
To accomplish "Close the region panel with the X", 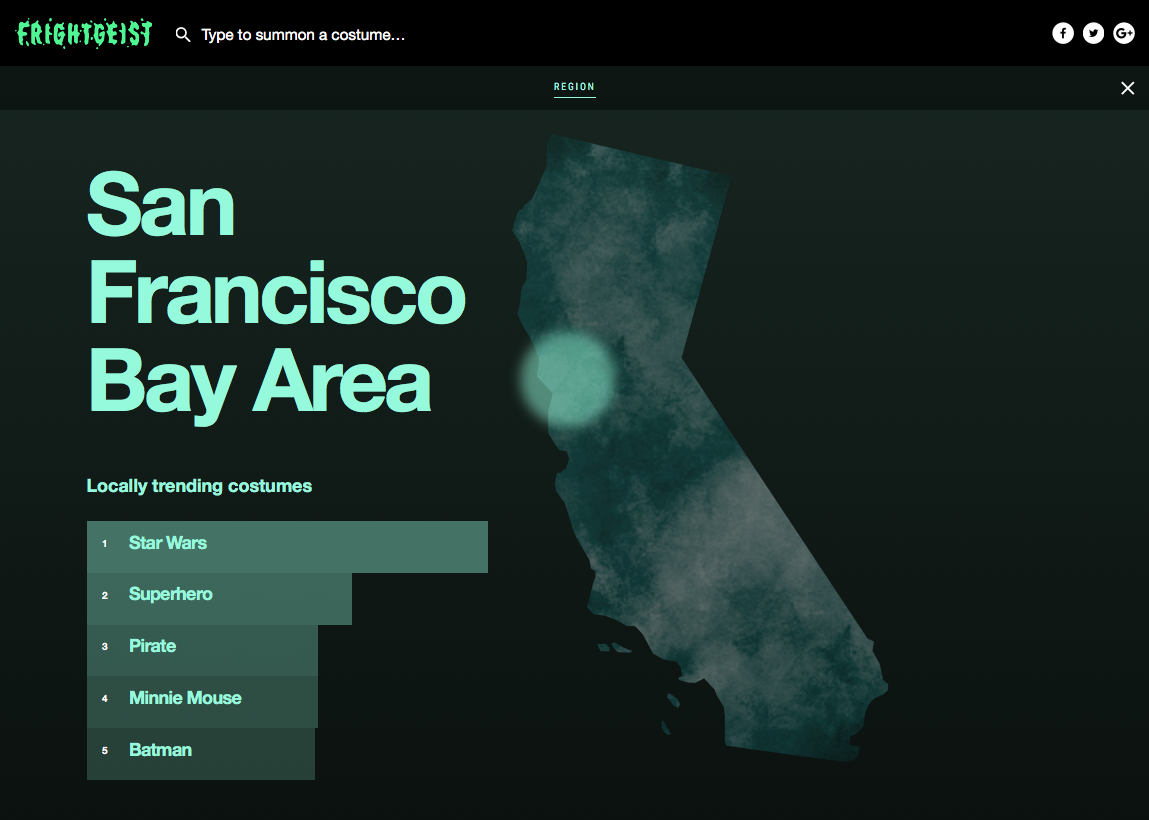I will pyautogui.click(x=1127, y=88).
